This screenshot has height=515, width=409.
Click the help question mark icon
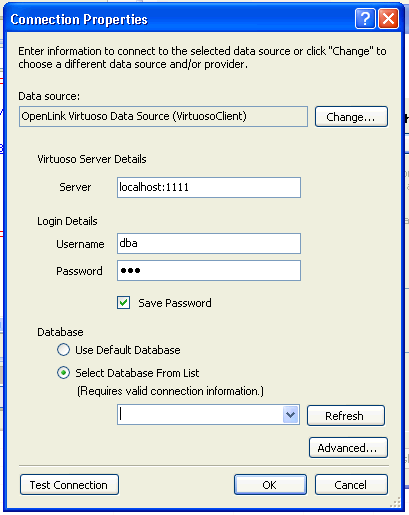[x=365, y=19]
